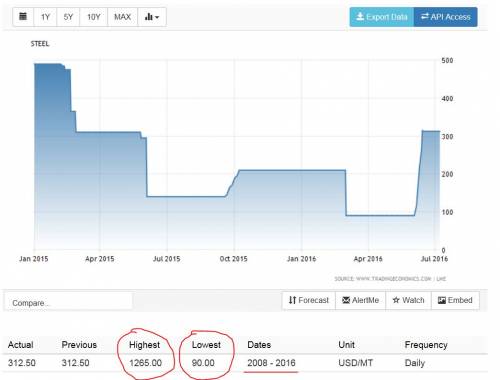This screenshot has height=380, width=500.
Task: Click the Frequency value Daily
Action: point(415,363)
